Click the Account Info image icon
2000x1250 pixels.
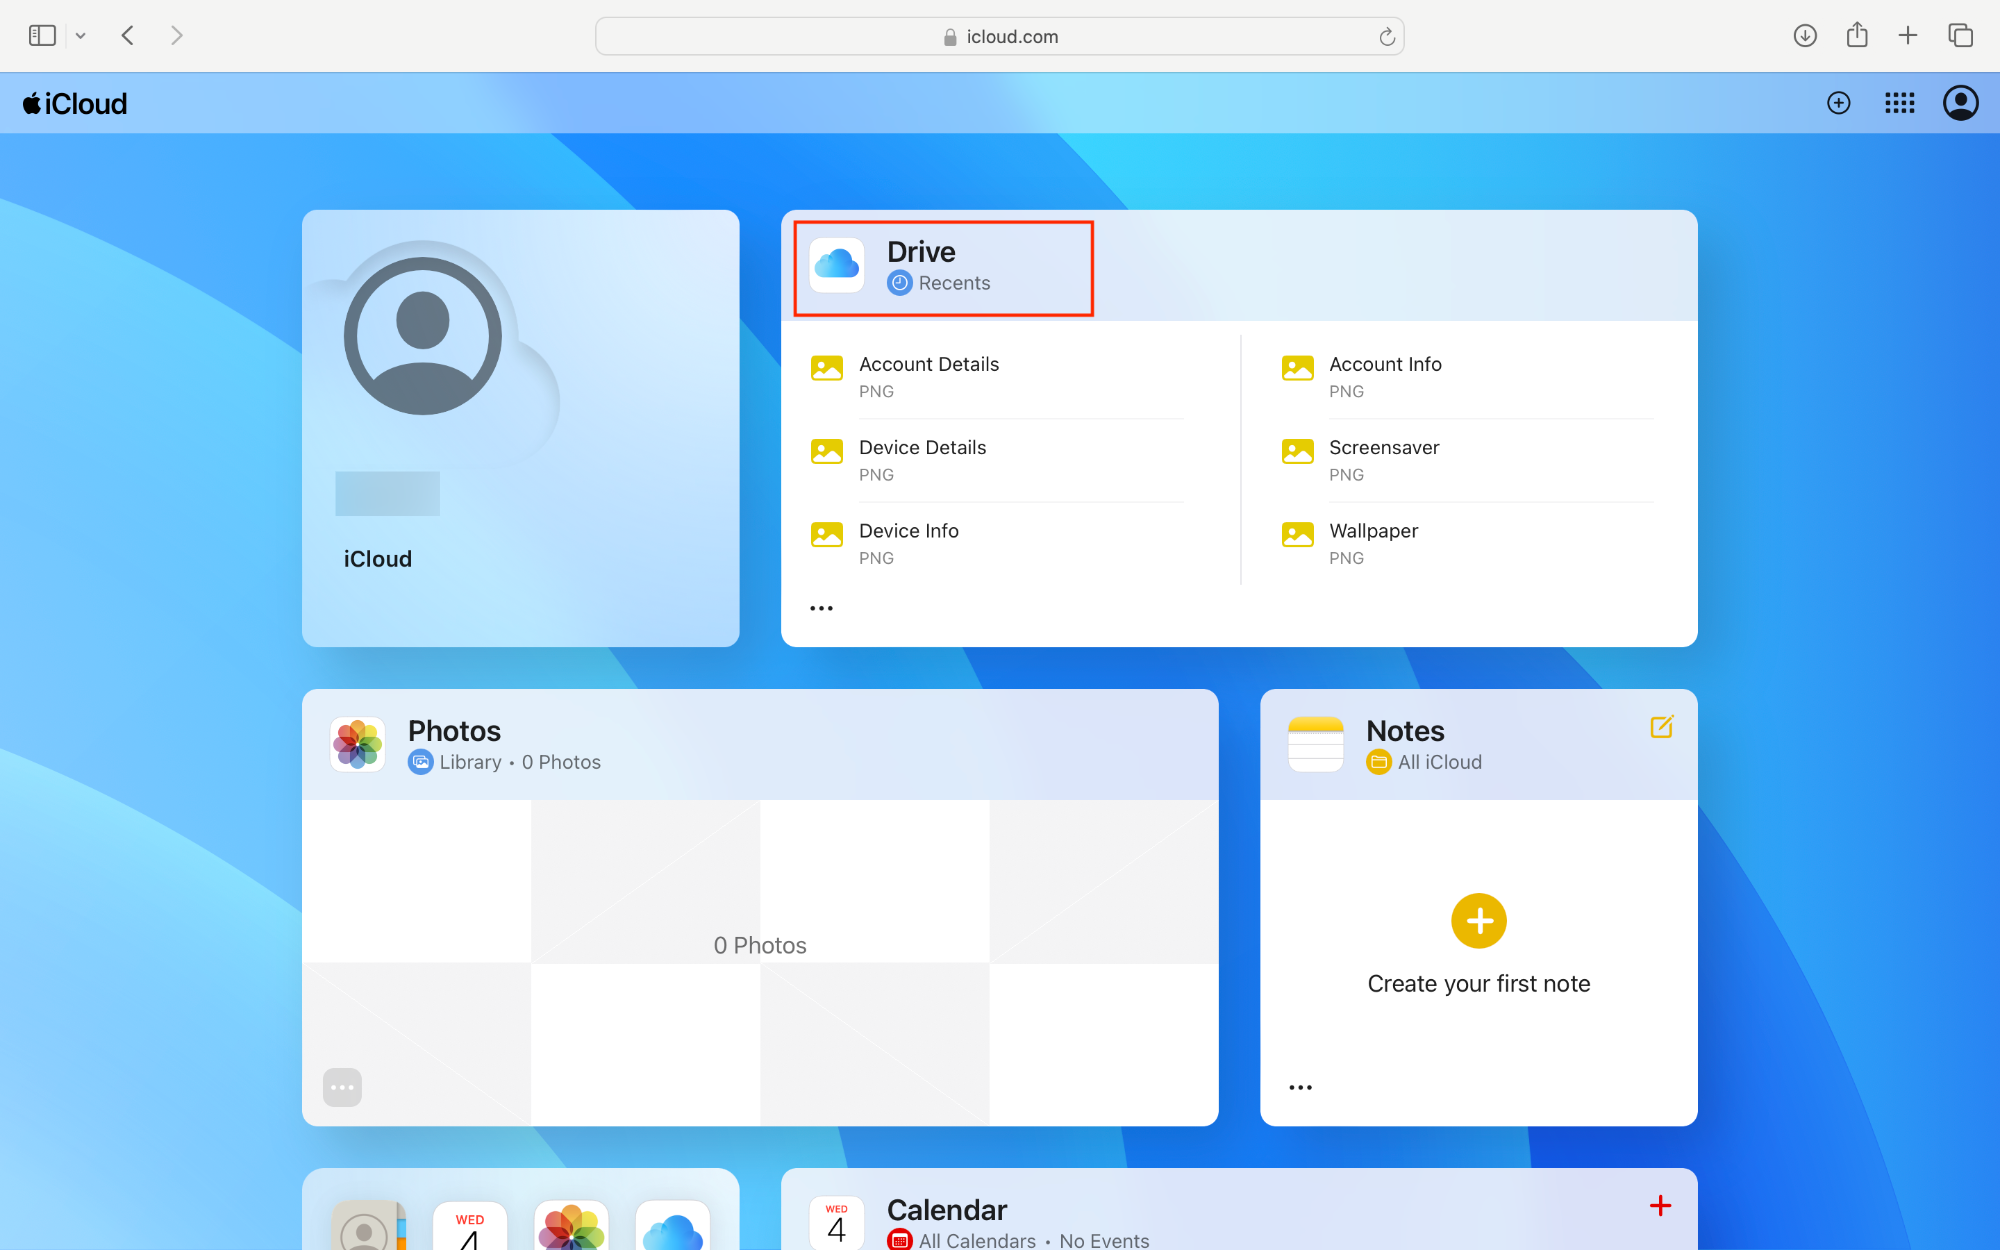1297,368
